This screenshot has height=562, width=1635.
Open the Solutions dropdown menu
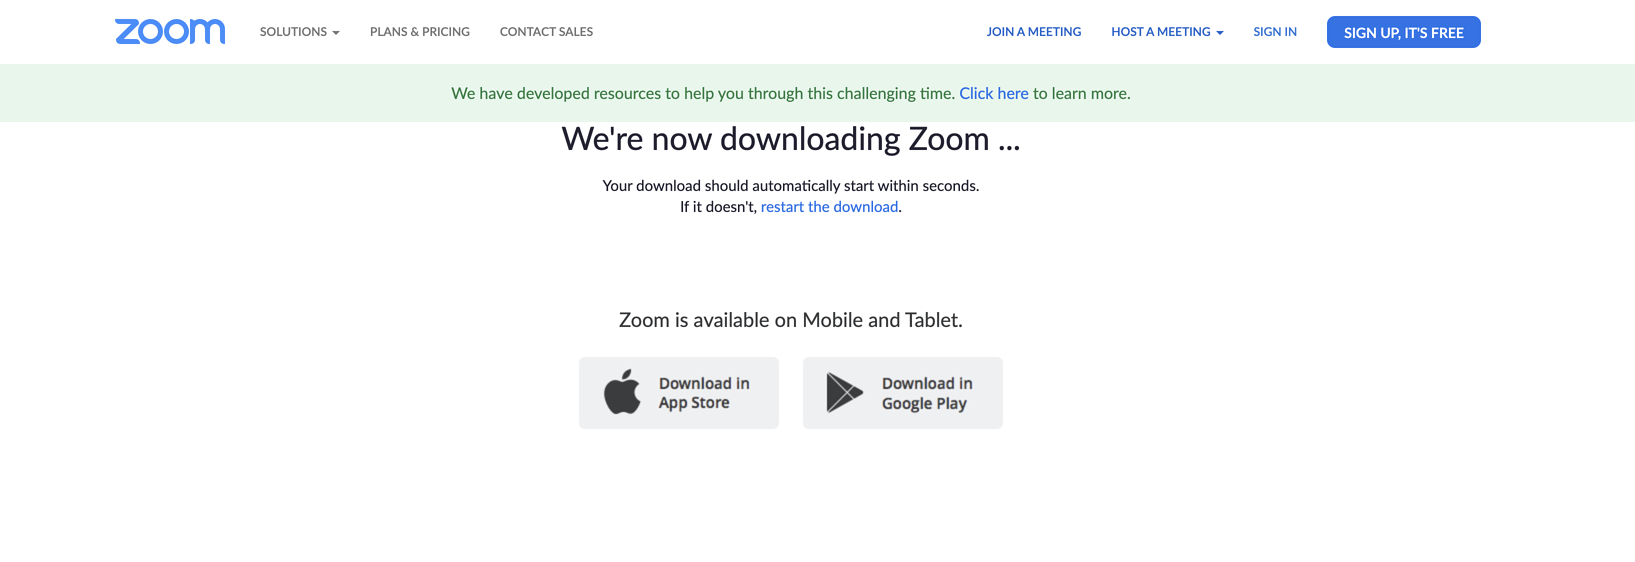point(299,32)
